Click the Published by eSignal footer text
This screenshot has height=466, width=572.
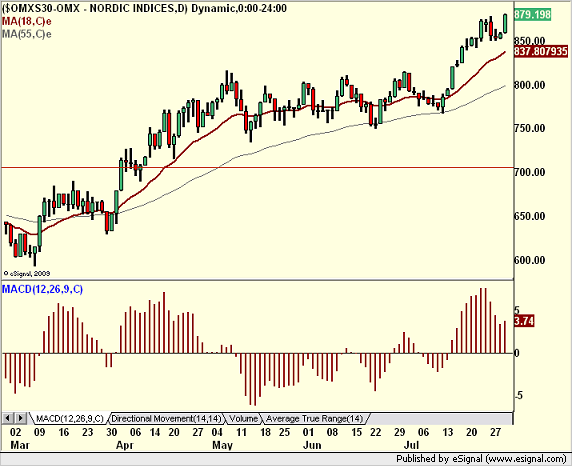coord(482,459)
